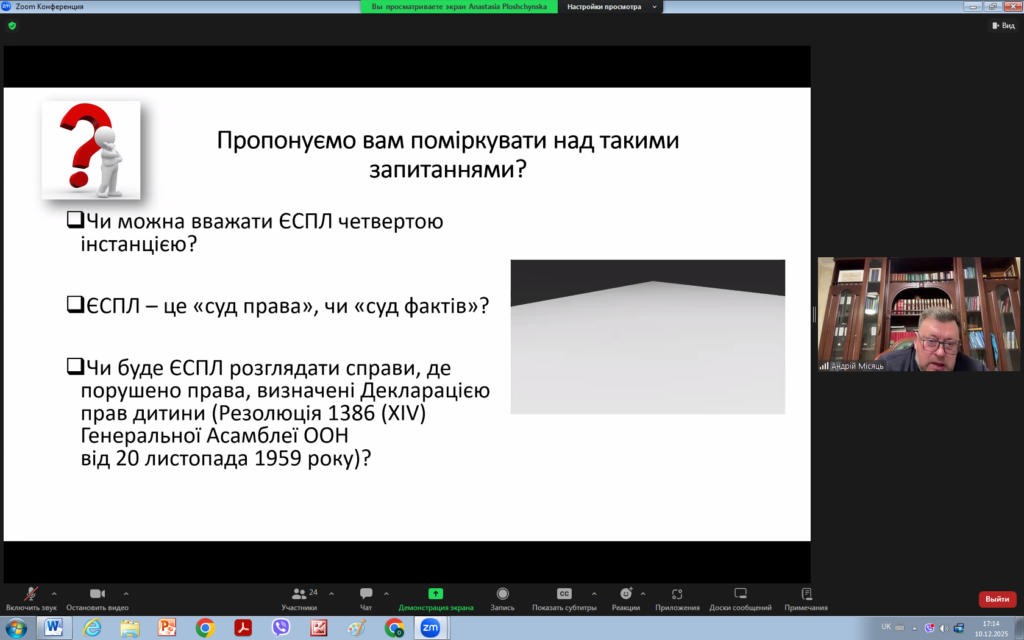Click Демонстрация экрана share screen icon
Screen dimensions: 1024x640
[435, 594]
